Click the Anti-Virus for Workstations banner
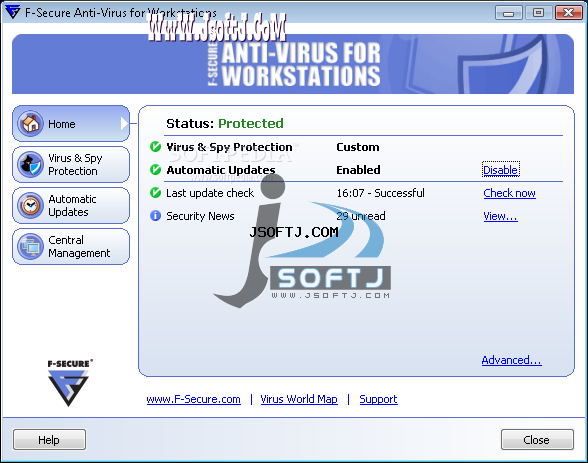Screen dimensions: 588x463 (x=292, y=64)
